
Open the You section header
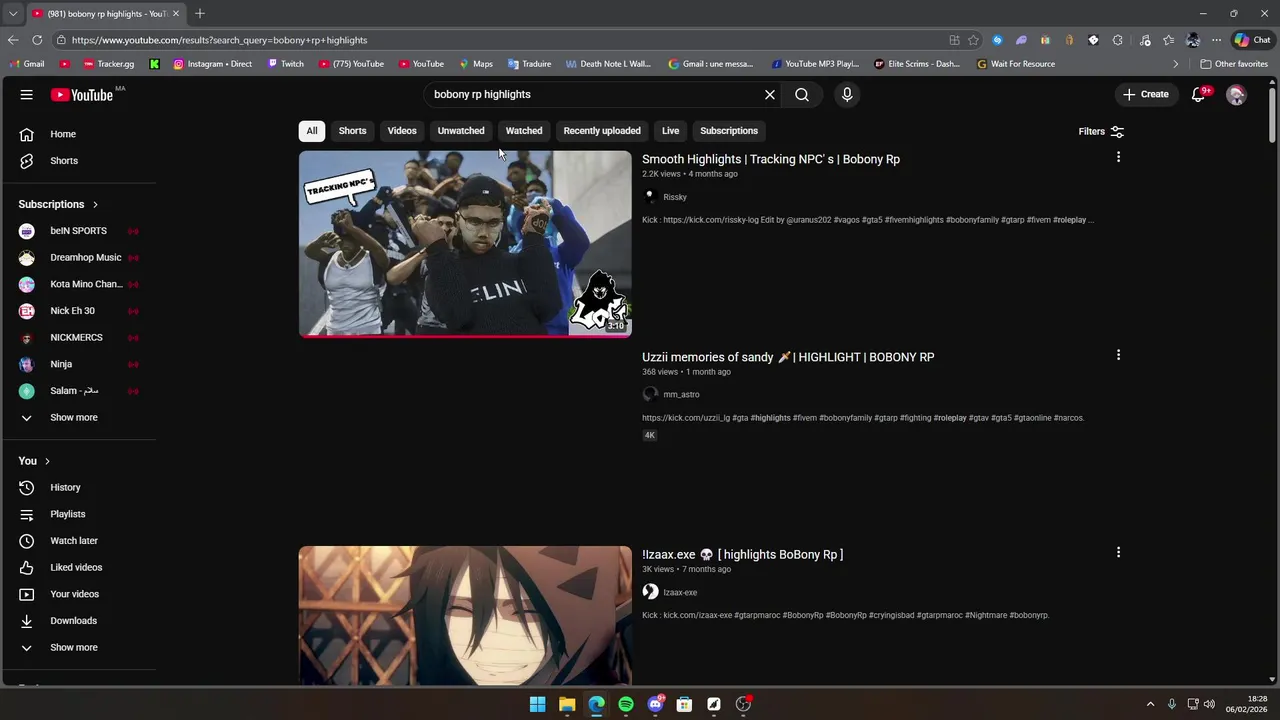(x=34, y=461)
